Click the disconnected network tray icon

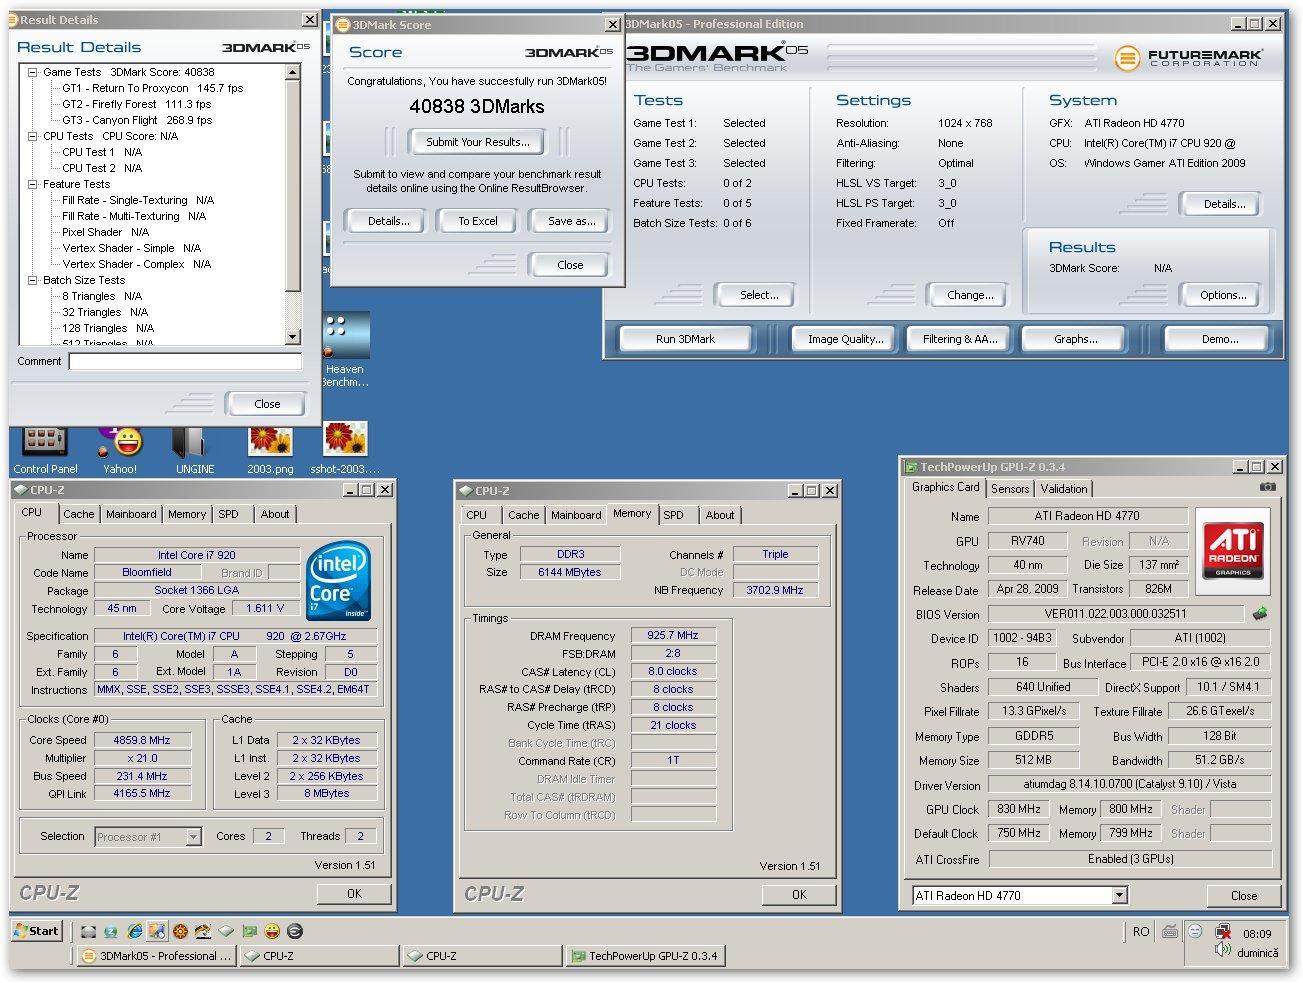coord(1222,932)
